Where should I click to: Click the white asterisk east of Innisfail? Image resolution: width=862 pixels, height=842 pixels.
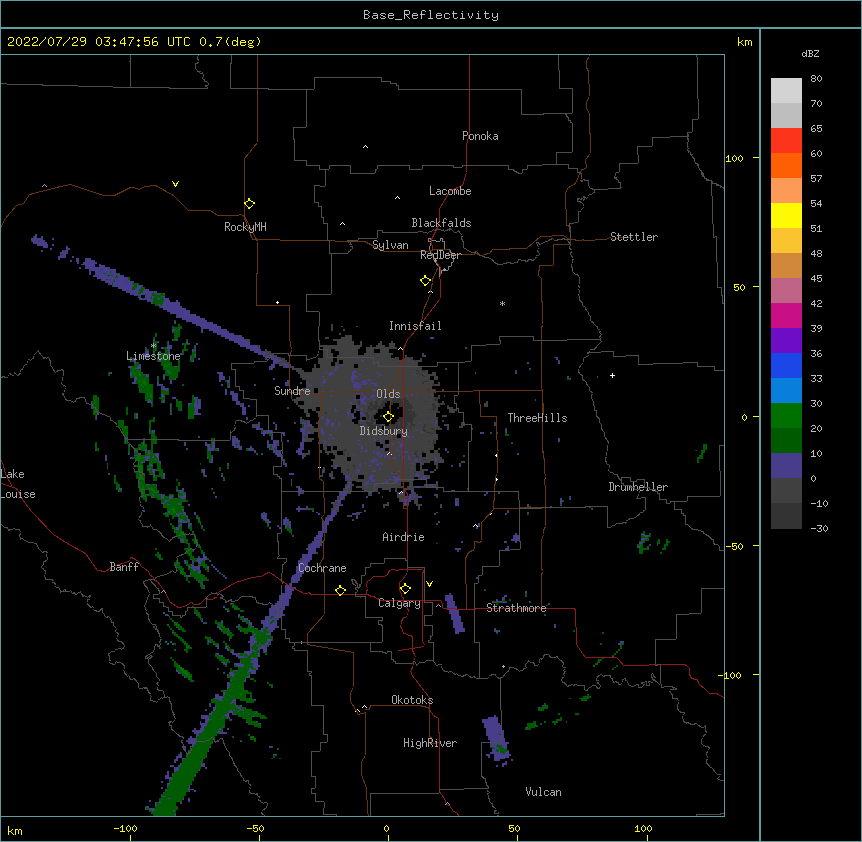click(x=502, y=303)
